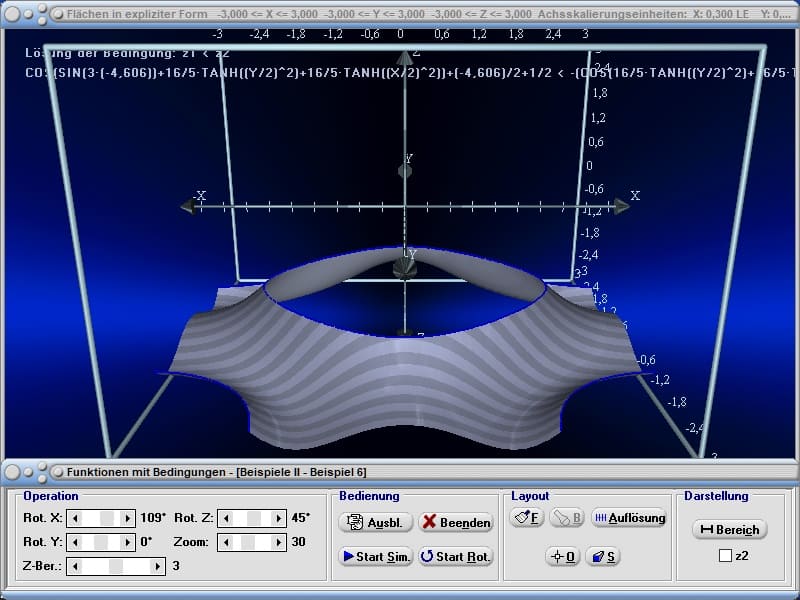The height and width of the screenshot is (600, 800).
Task: Increase Z-Ber. with right arrow
Action: coord(157,566)
